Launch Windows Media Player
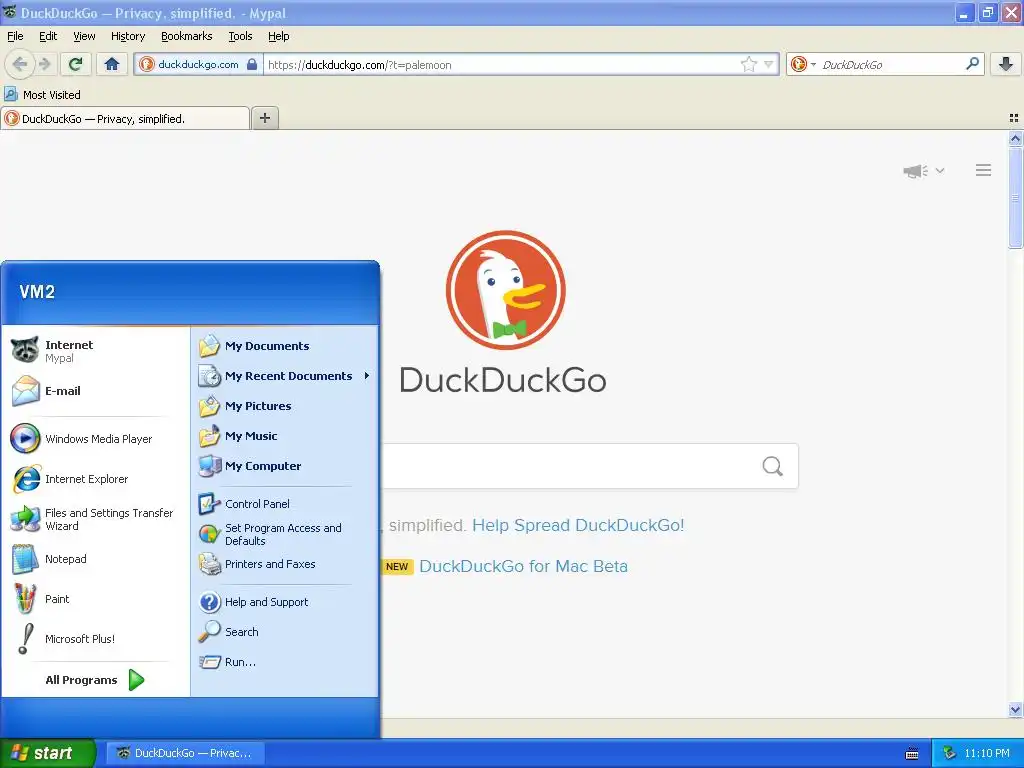The width and height of the screenshot is (1024, 768). 95,439
